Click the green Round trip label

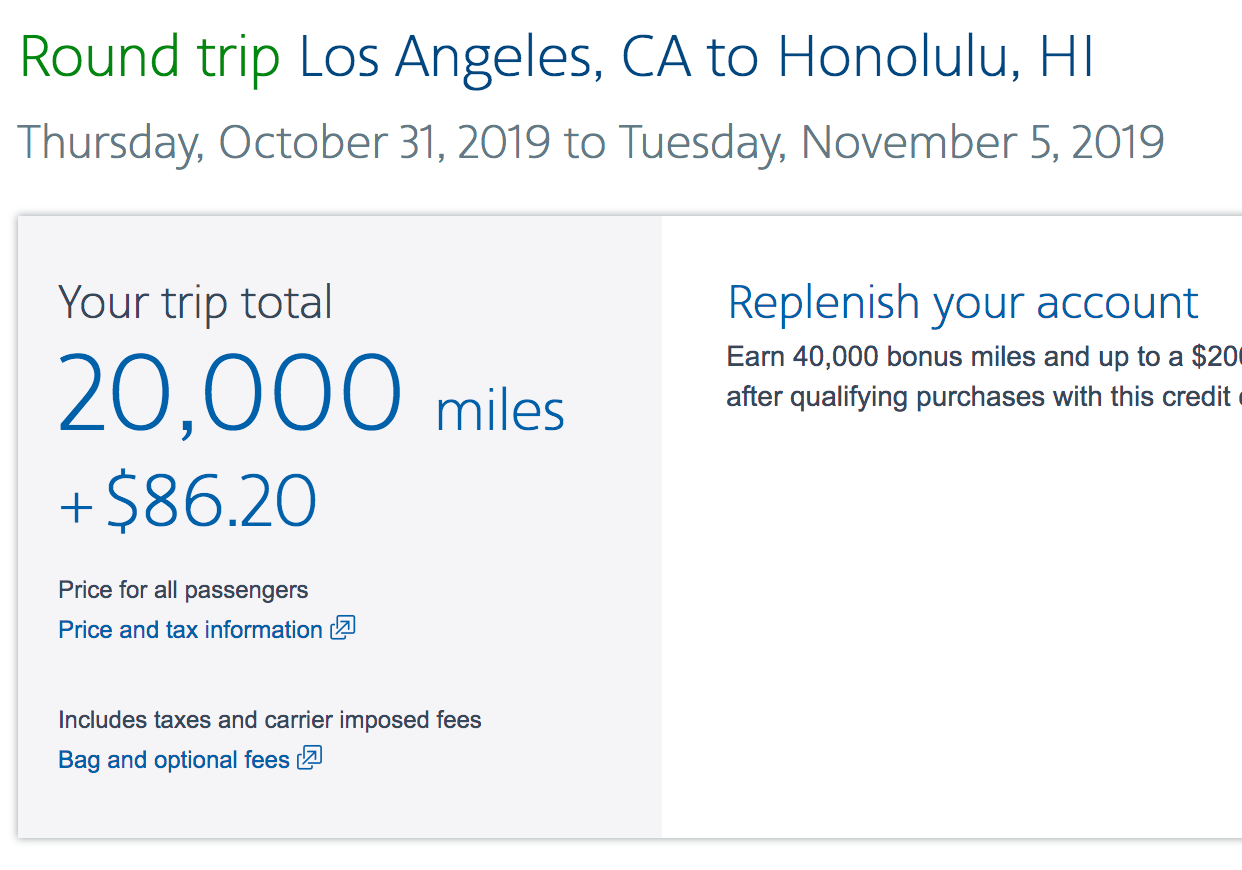[150, 58]
